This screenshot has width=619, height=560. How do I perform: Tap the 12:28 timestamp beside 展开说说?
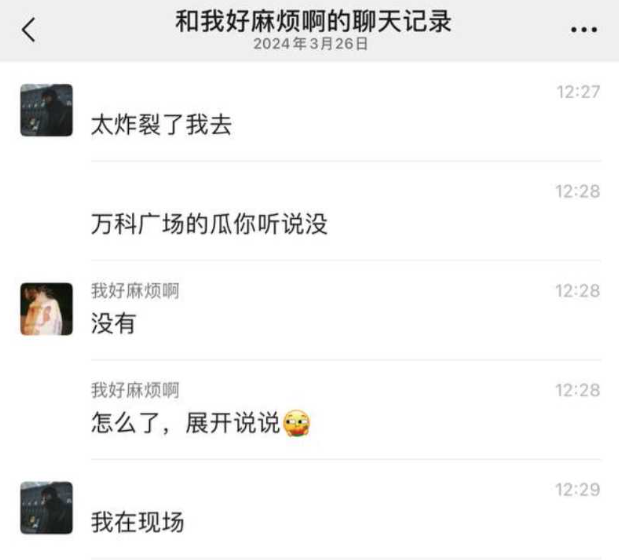tap(578, 390)
